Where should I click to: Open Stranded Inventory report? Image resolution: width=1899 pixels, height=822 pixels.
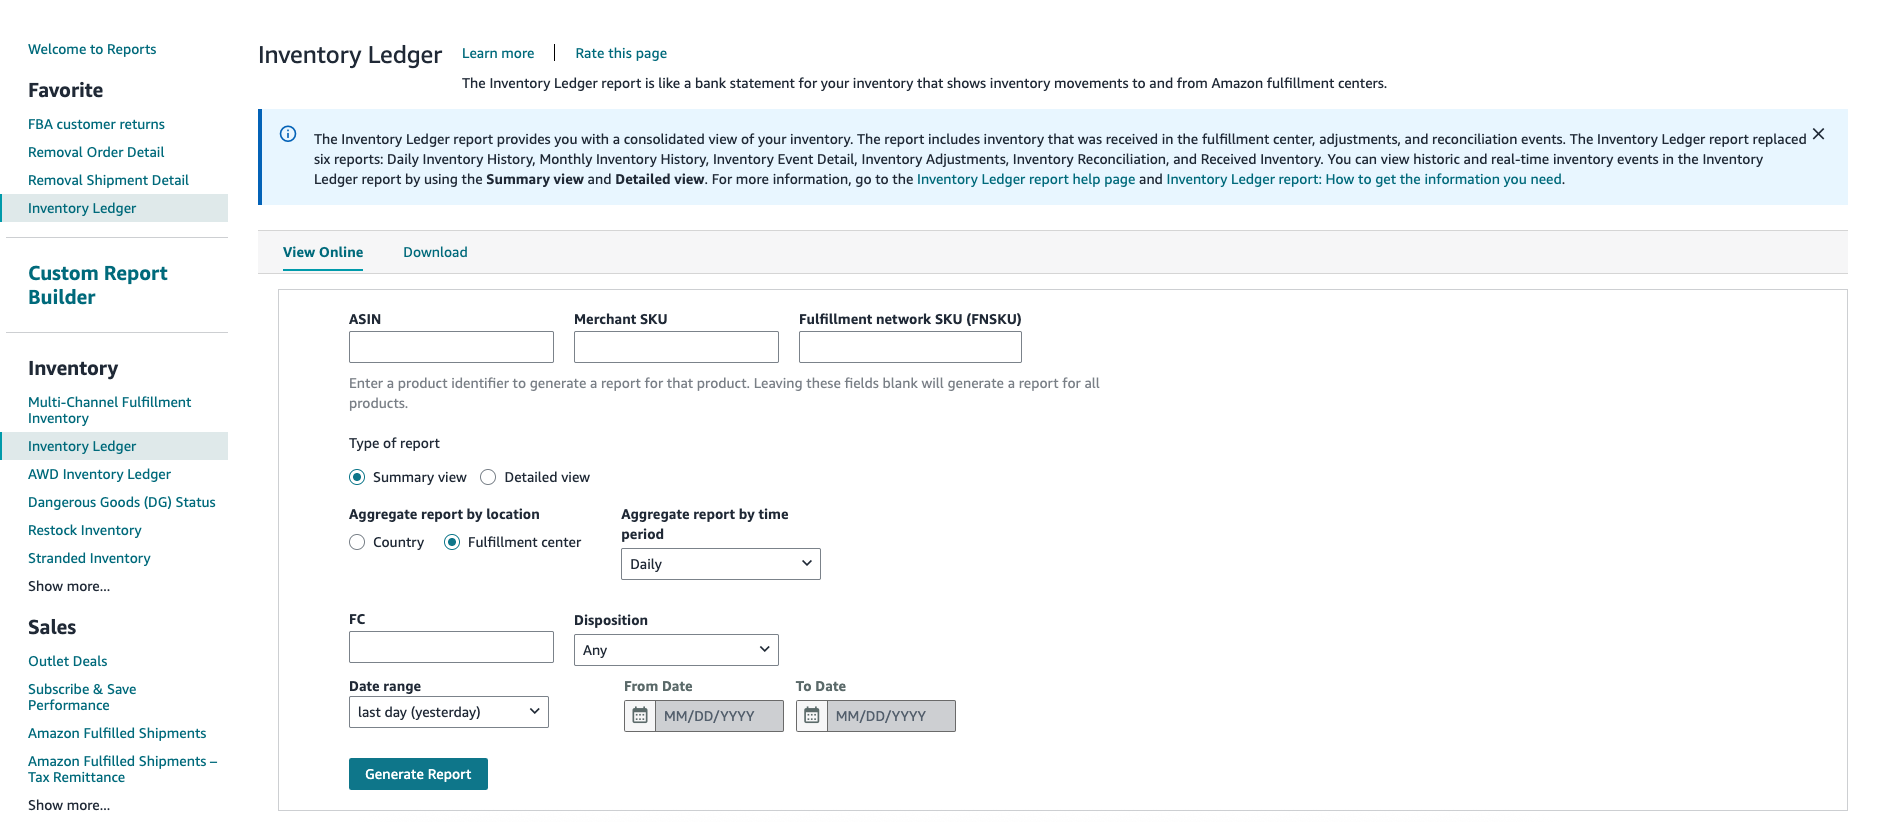(89, 558)
